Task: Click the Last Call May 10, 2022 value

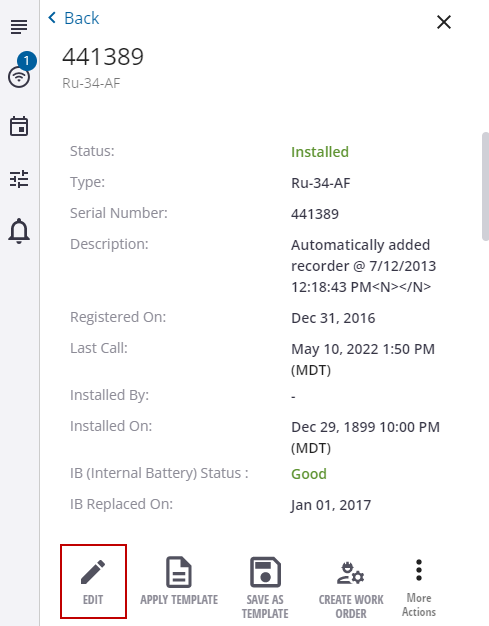Action: 363,359
